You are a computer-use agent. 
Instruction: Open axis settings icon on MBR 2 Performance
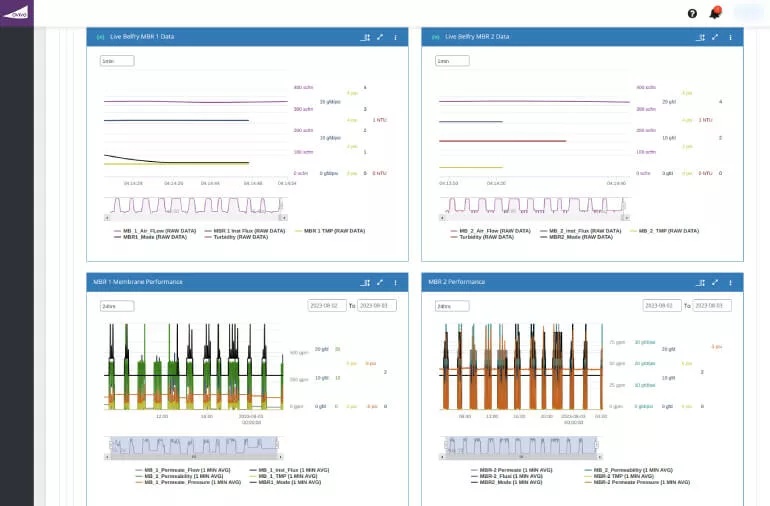701,282
